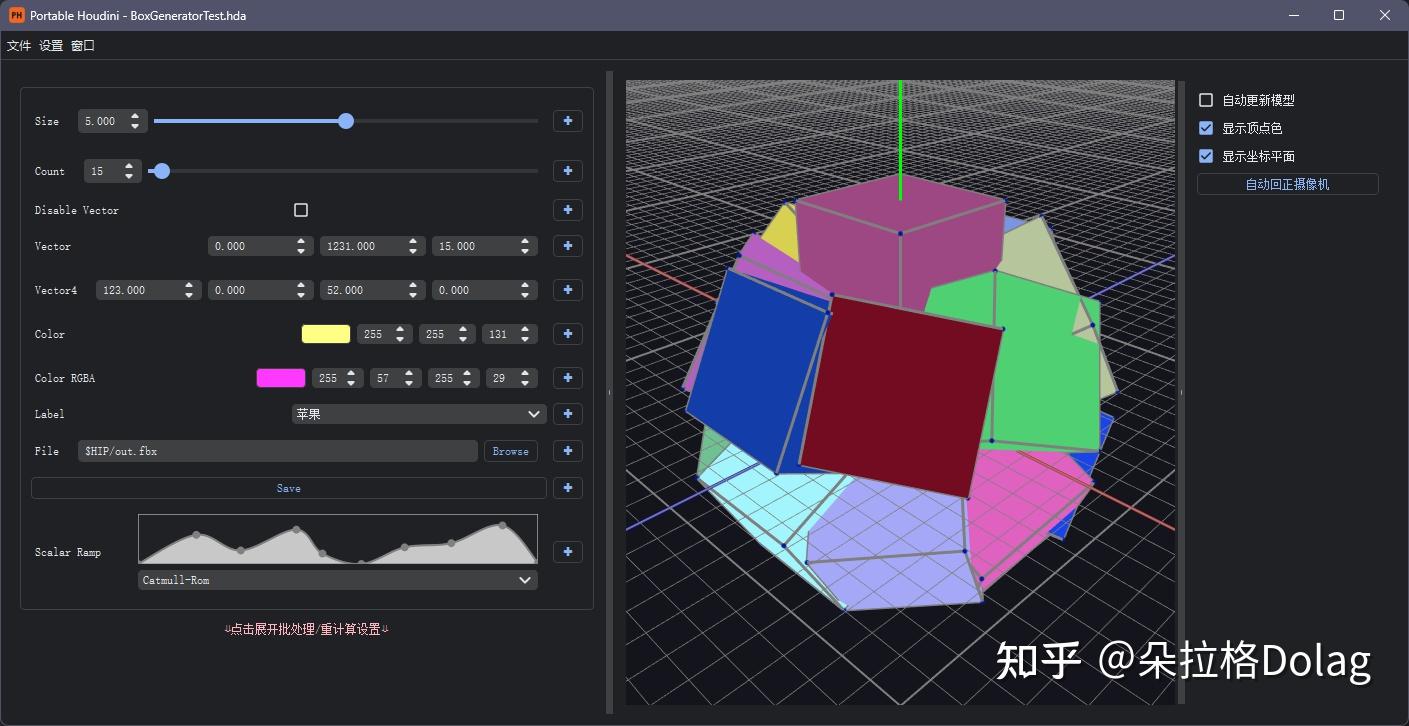Click the plus icon beside the Vector parameter

coord(567,245)
